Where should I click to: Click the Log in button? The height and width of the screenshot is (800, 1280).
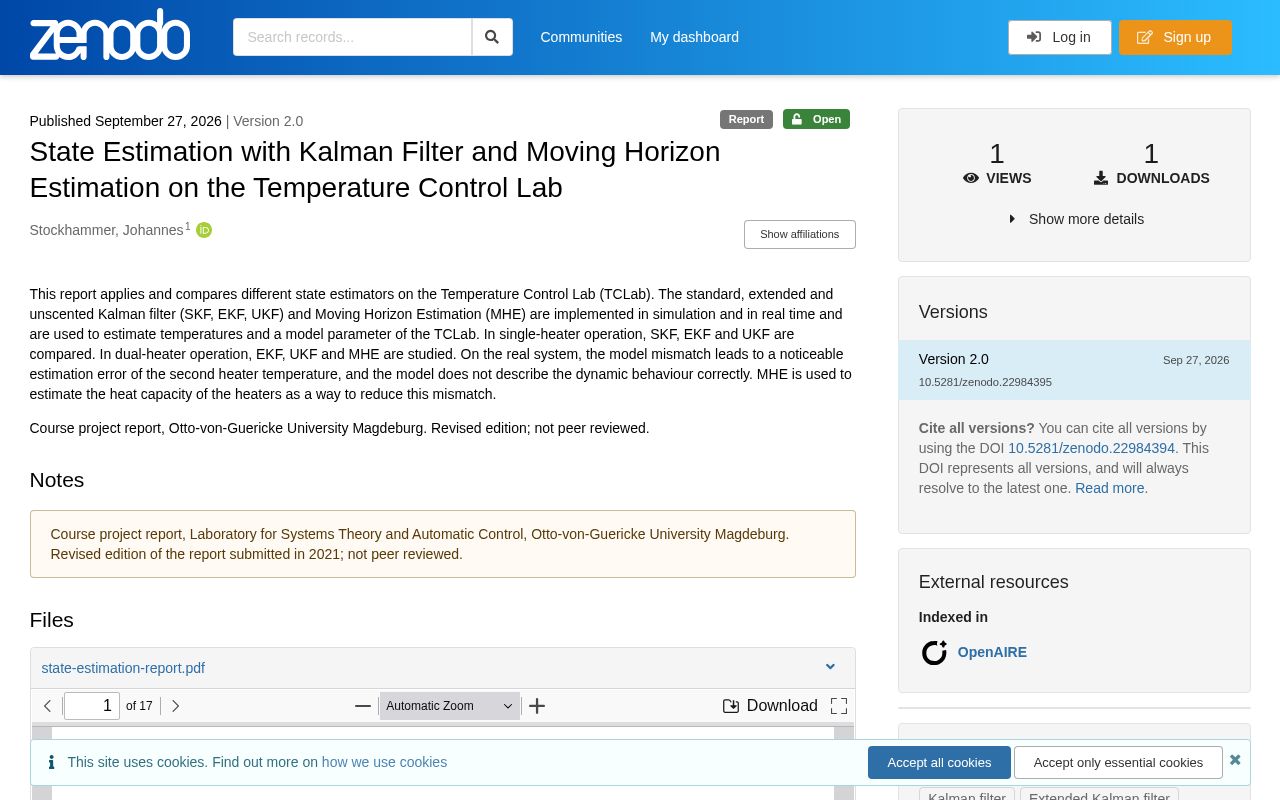click(x=1059, y=37)
